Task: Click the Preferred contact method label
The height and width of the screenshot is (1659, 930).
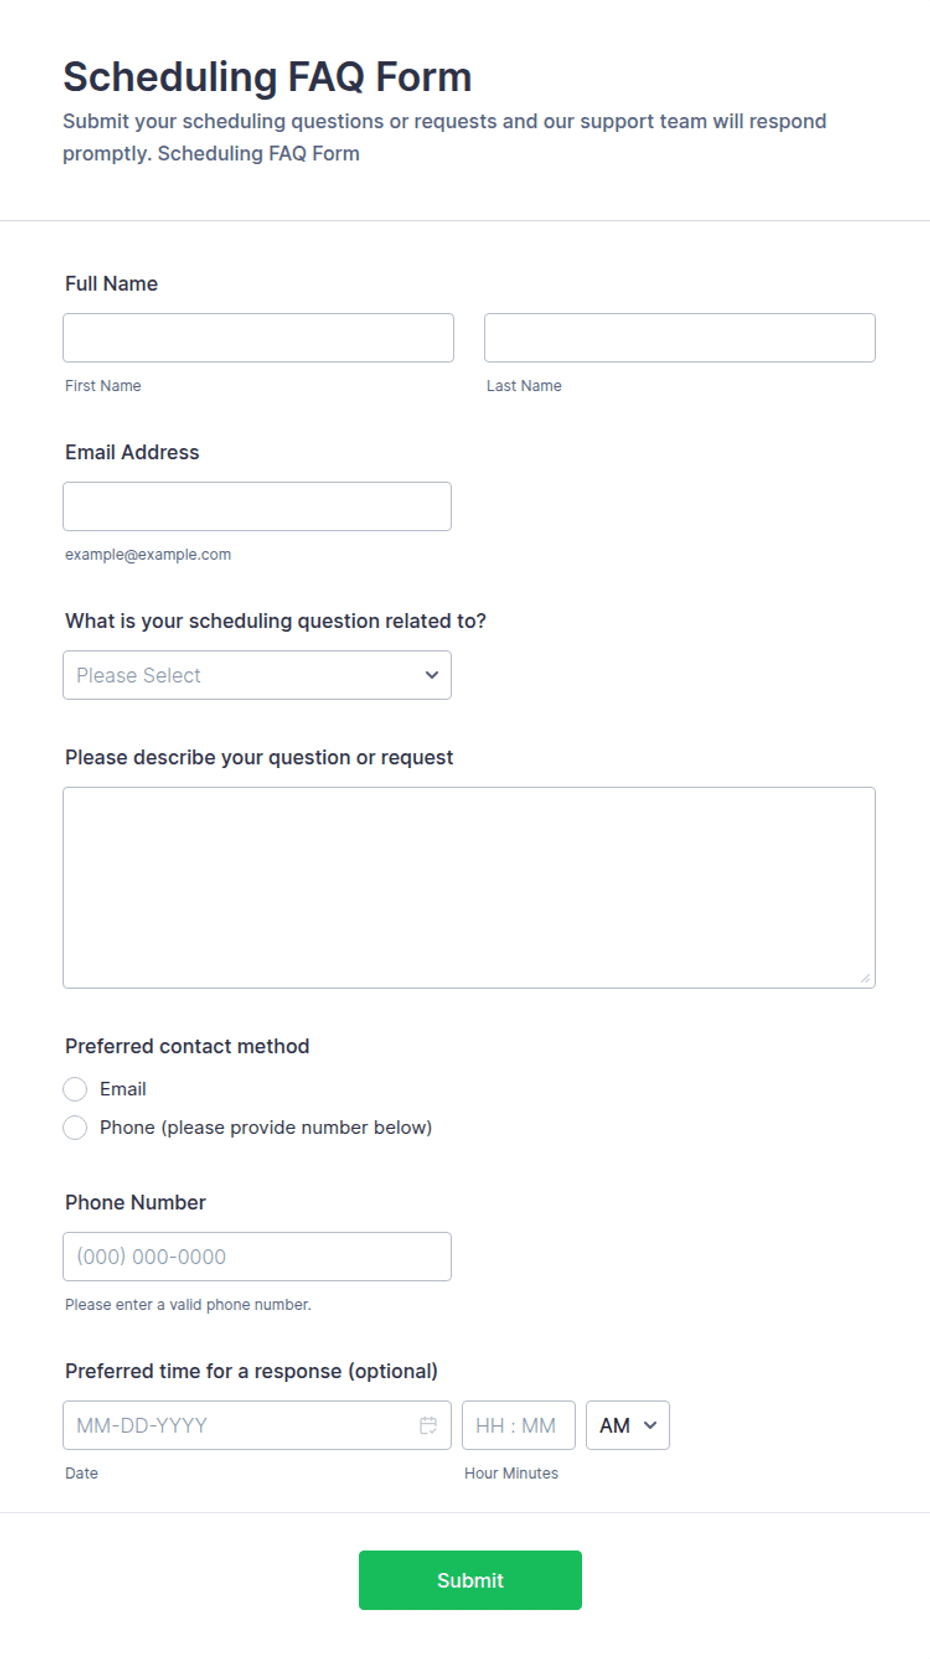Action: 187,1046
